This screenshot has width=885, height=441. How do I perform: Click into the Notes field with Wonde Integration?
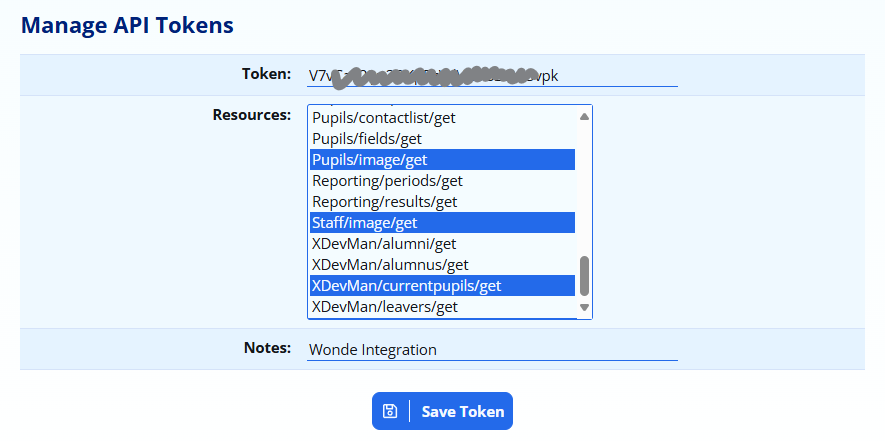(491, 349)
